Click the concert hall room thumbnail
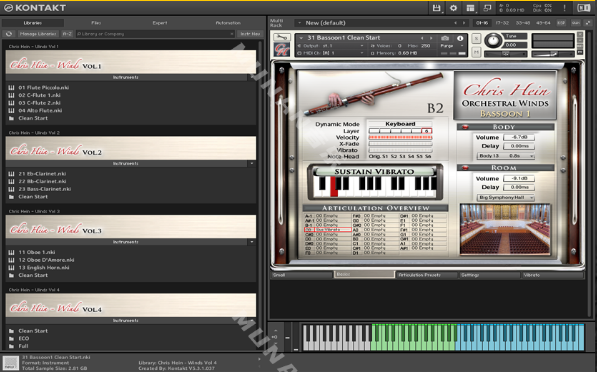Viewport: 597px width, 372px height. pos(505,230)
